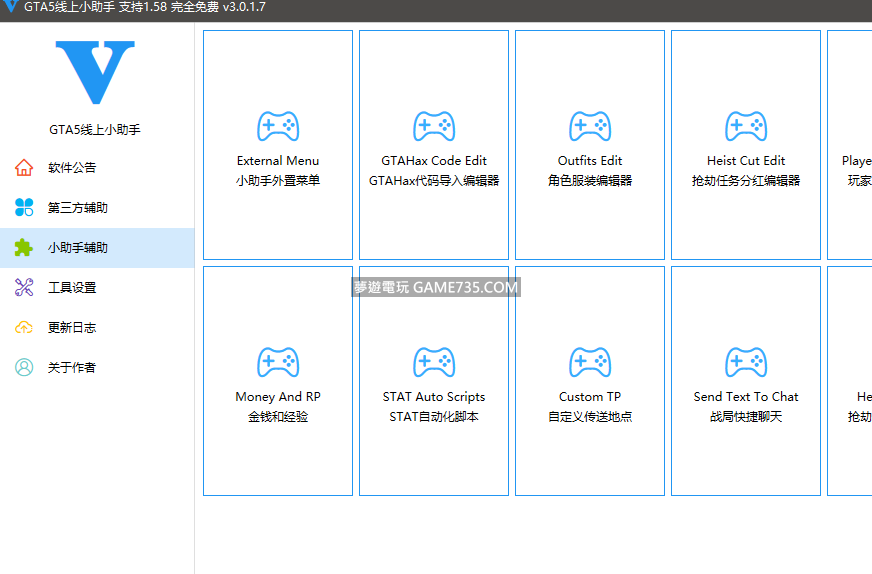872x574 pixels.
Task: Click the house icon beside 软件公告
Action: [x=24, y=168]
